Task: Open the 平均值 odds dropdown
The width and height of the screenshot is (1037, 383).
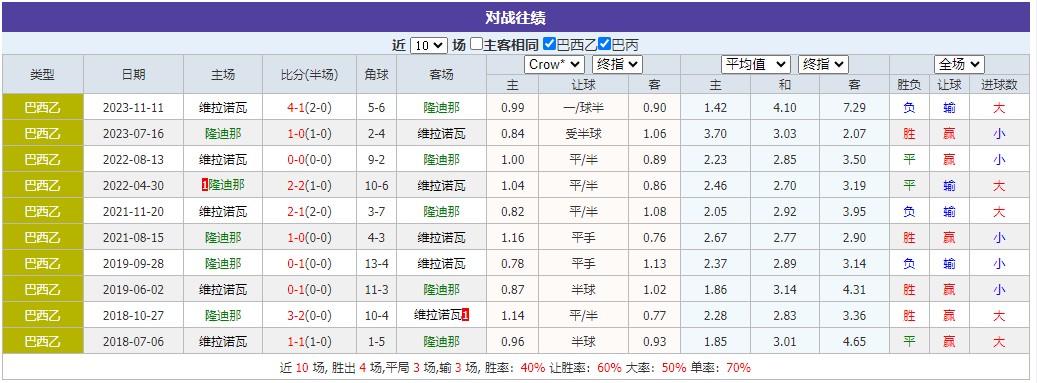Action: point(756,64)
